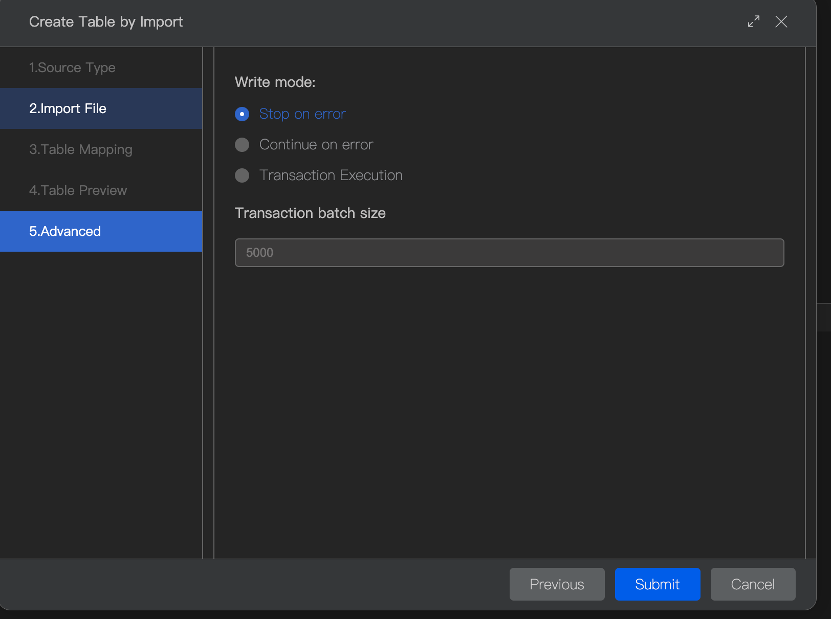Viewport: 832px width, 620px height.
Task: Click the Transaction Execution label text
Action: [x=331, y=175]
